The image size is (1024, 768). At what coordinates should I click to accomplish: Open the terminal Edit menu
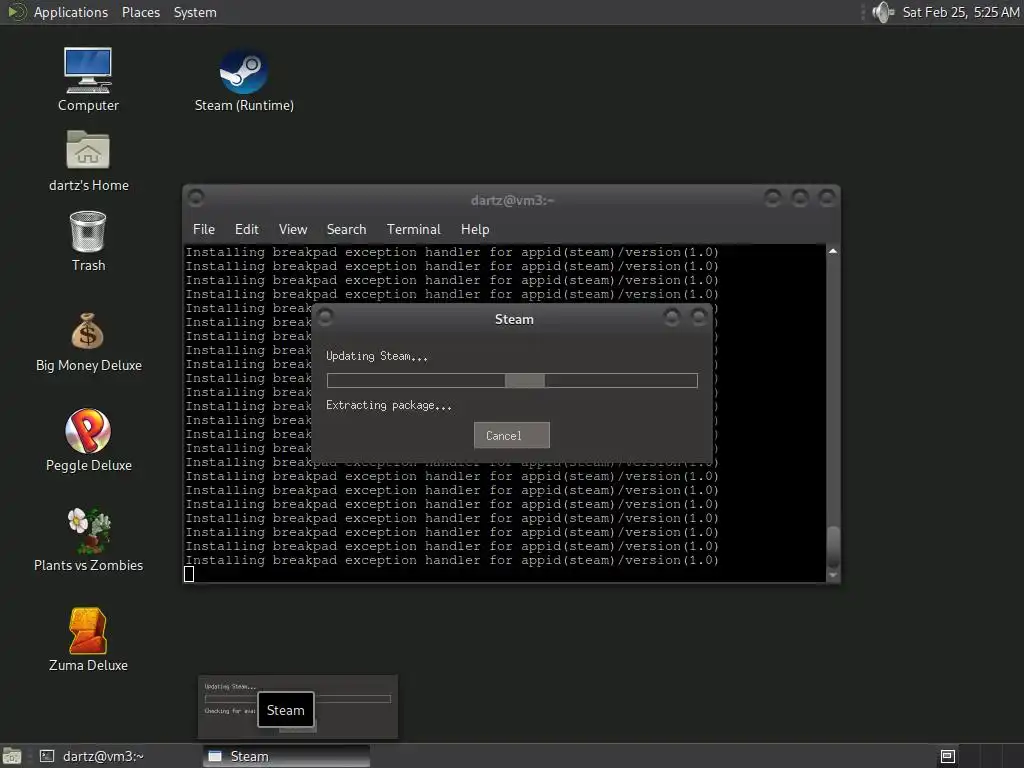[x=246, y=229]
